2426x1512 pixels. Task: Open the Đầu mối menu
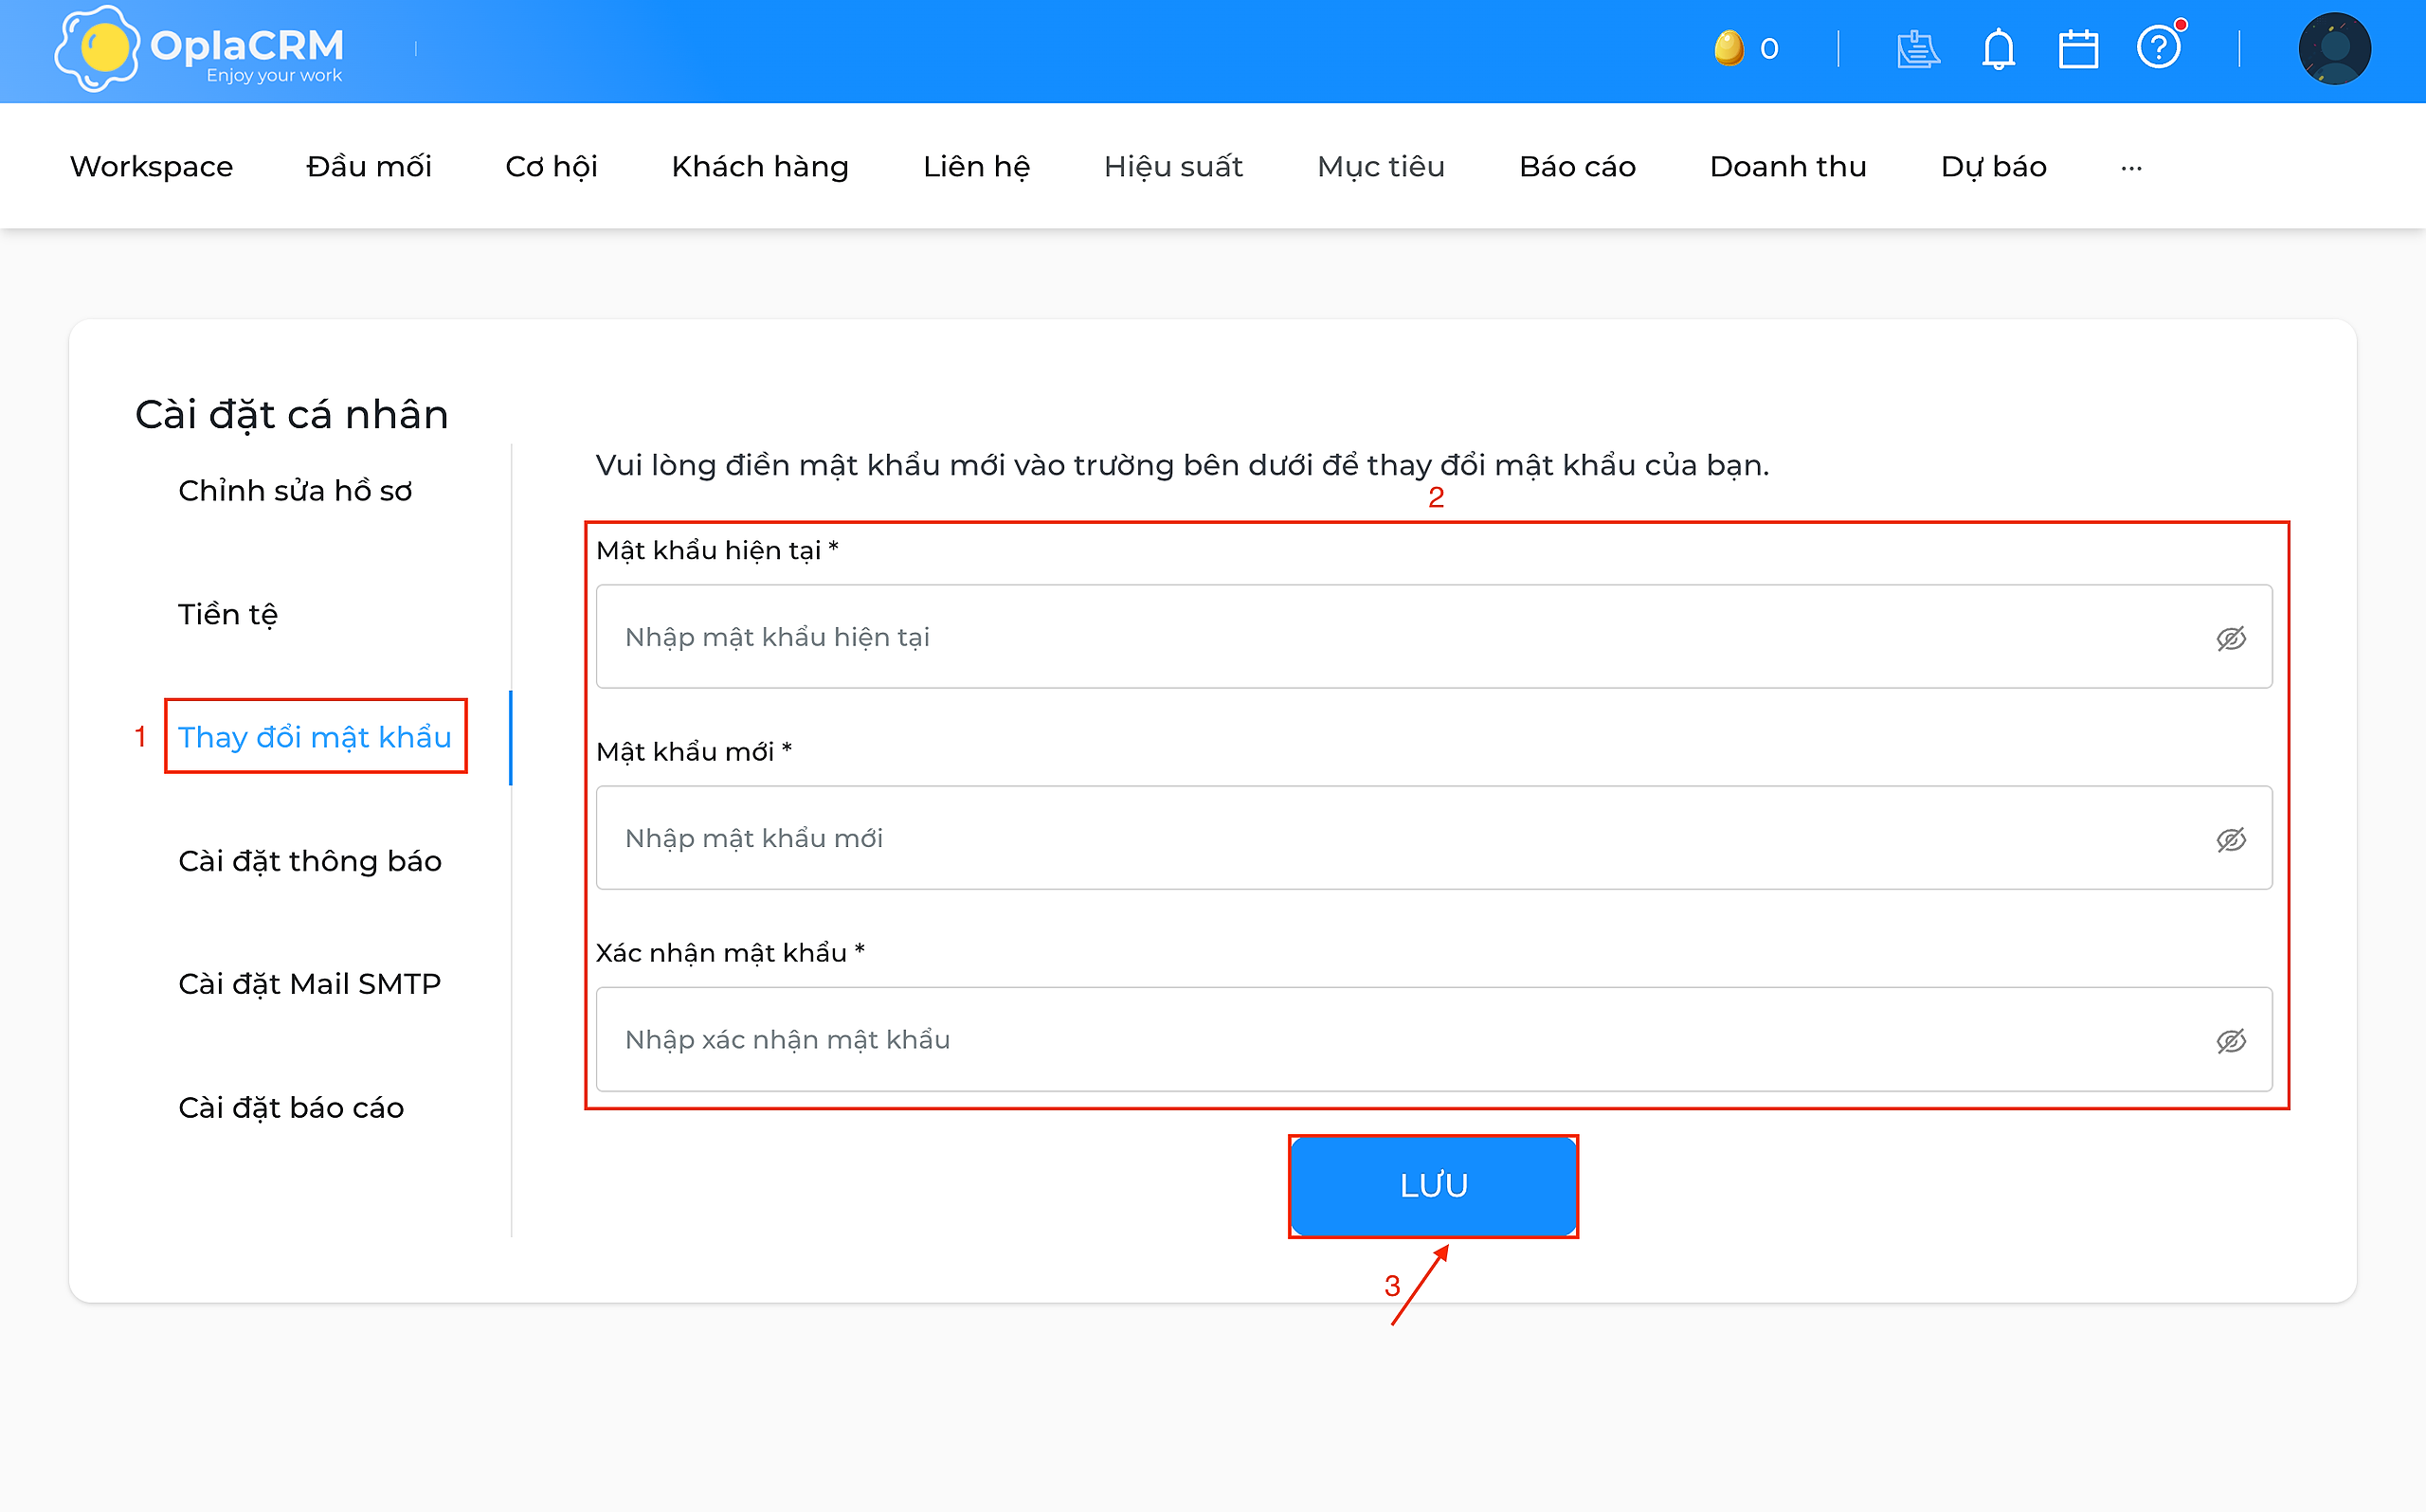point(369,166)
